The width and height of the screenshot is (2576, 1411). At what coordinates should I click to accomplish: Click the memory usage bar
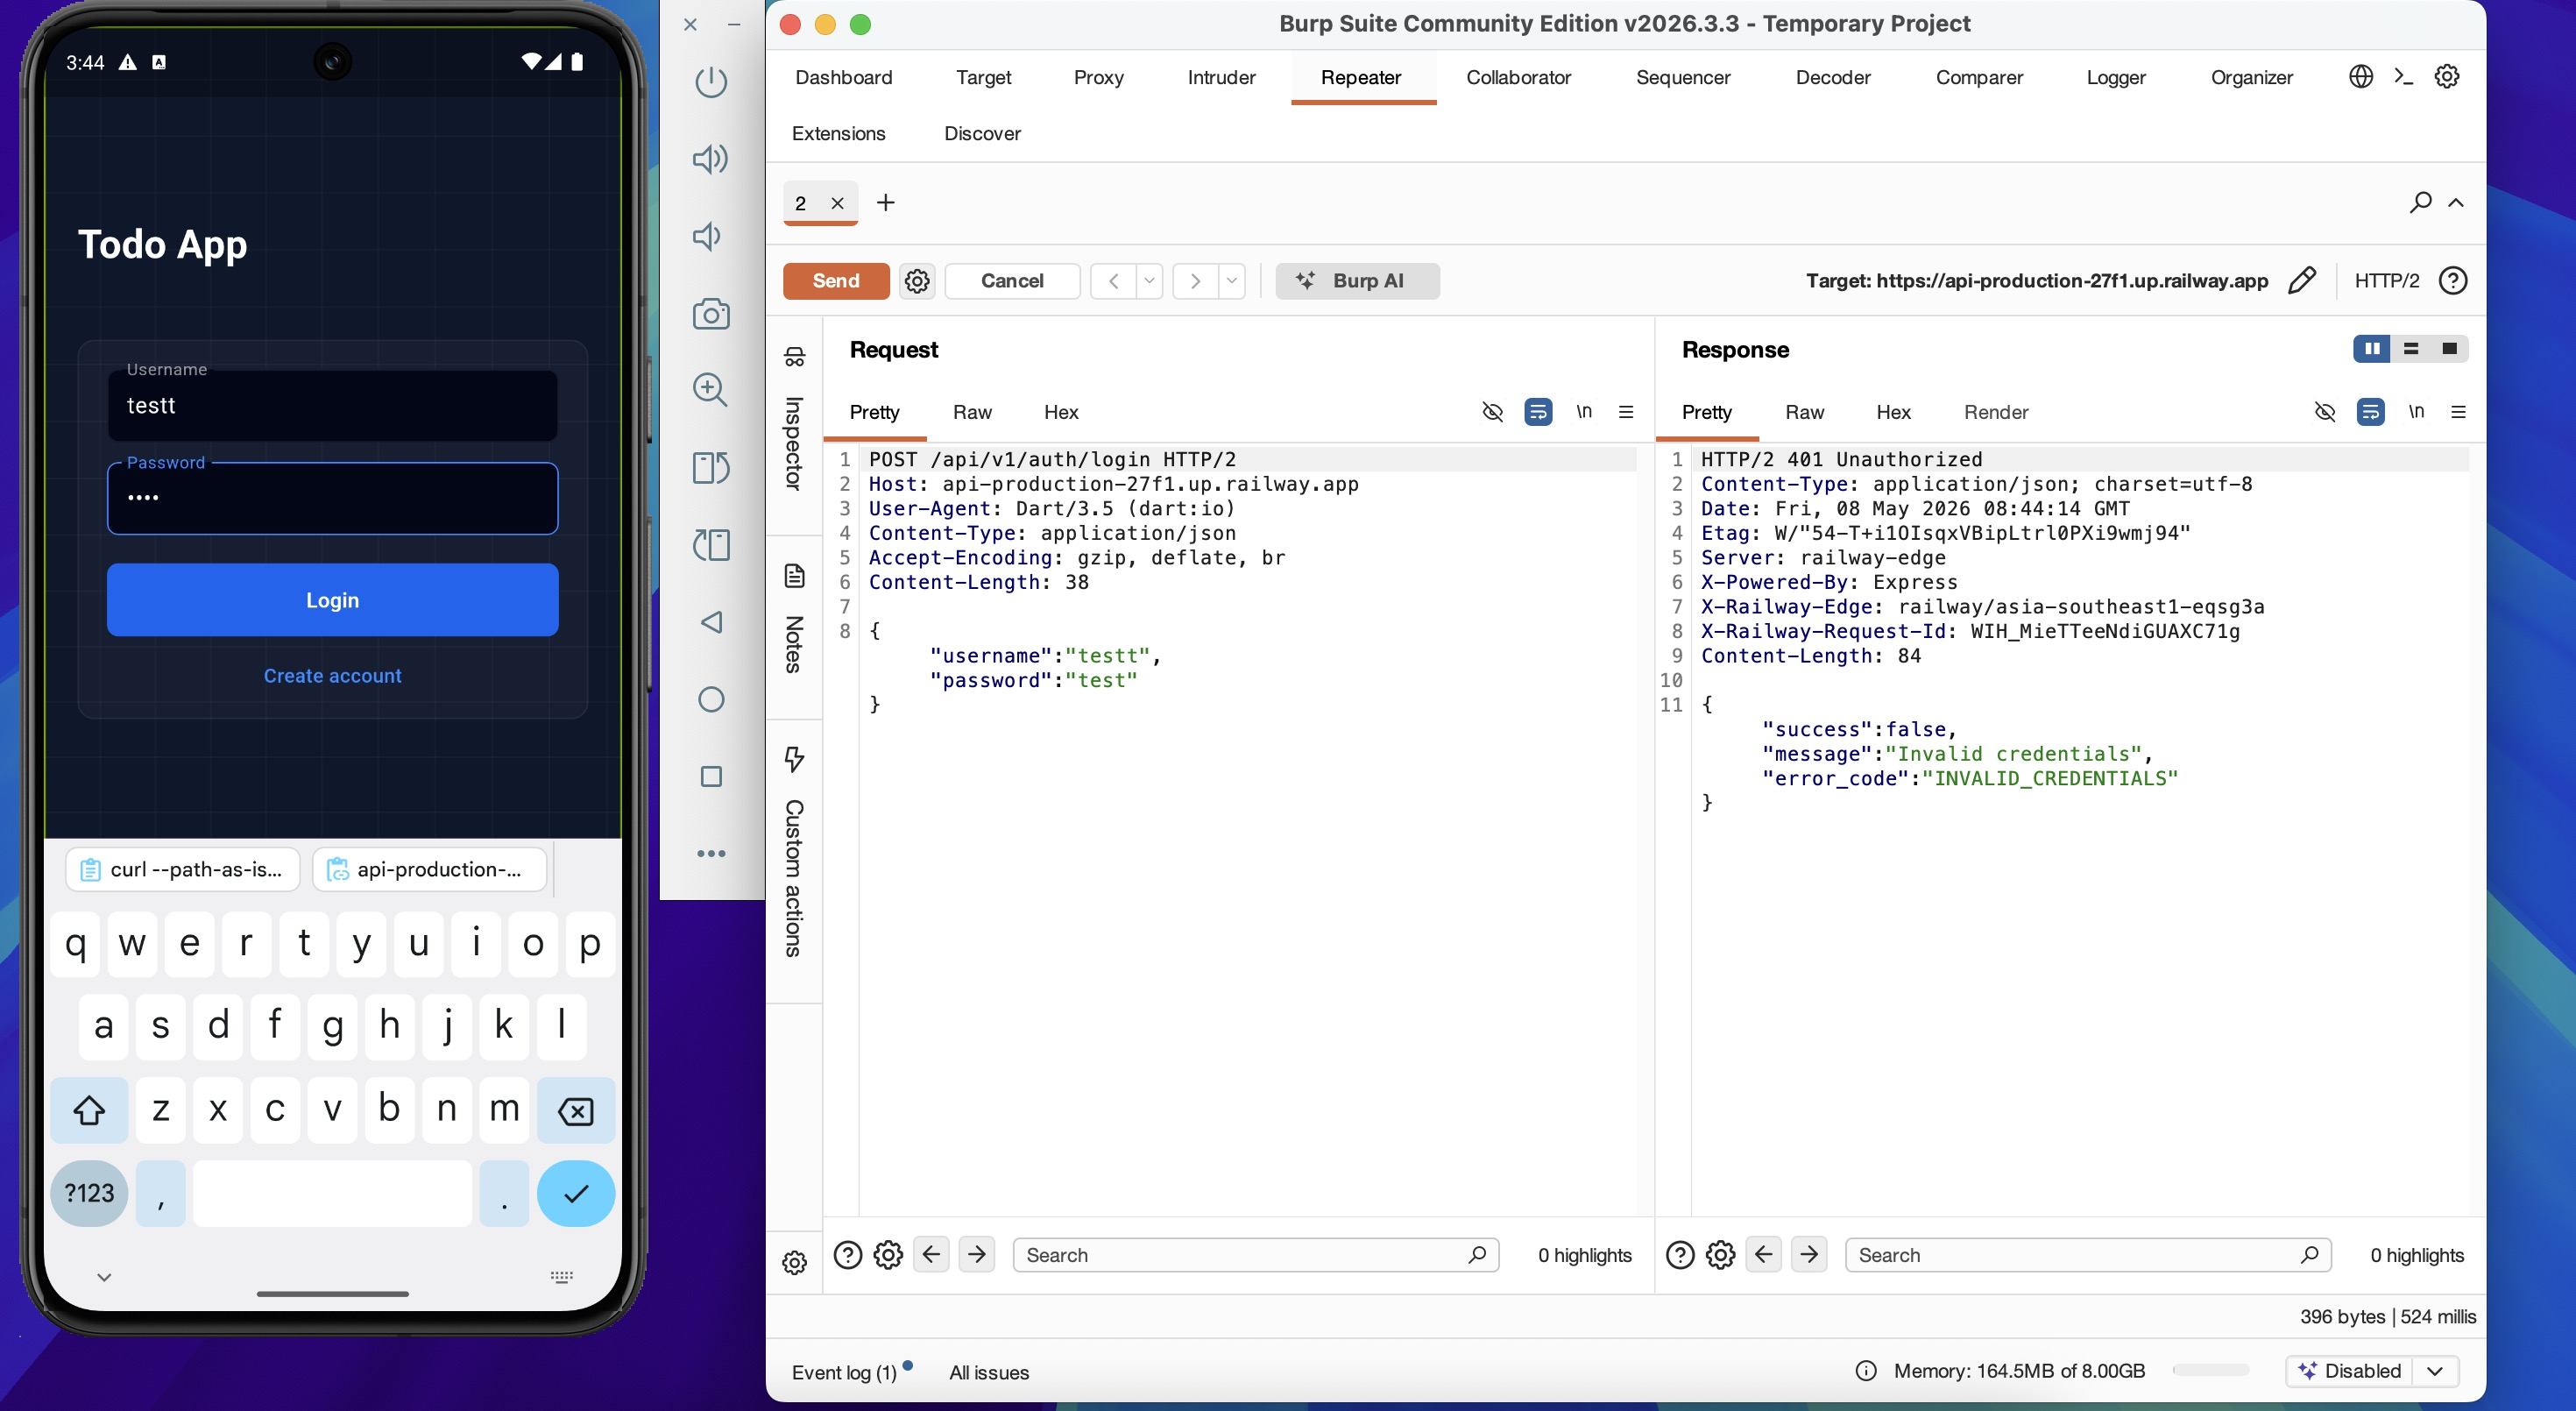click(x=2211, y=1370)
